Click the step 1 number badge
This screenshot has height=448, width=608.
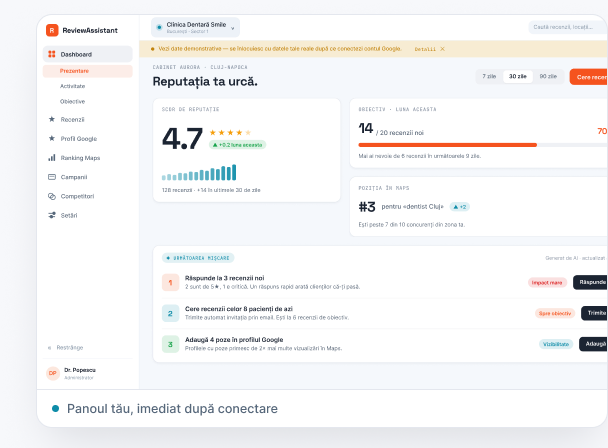(x=170, y=282)
